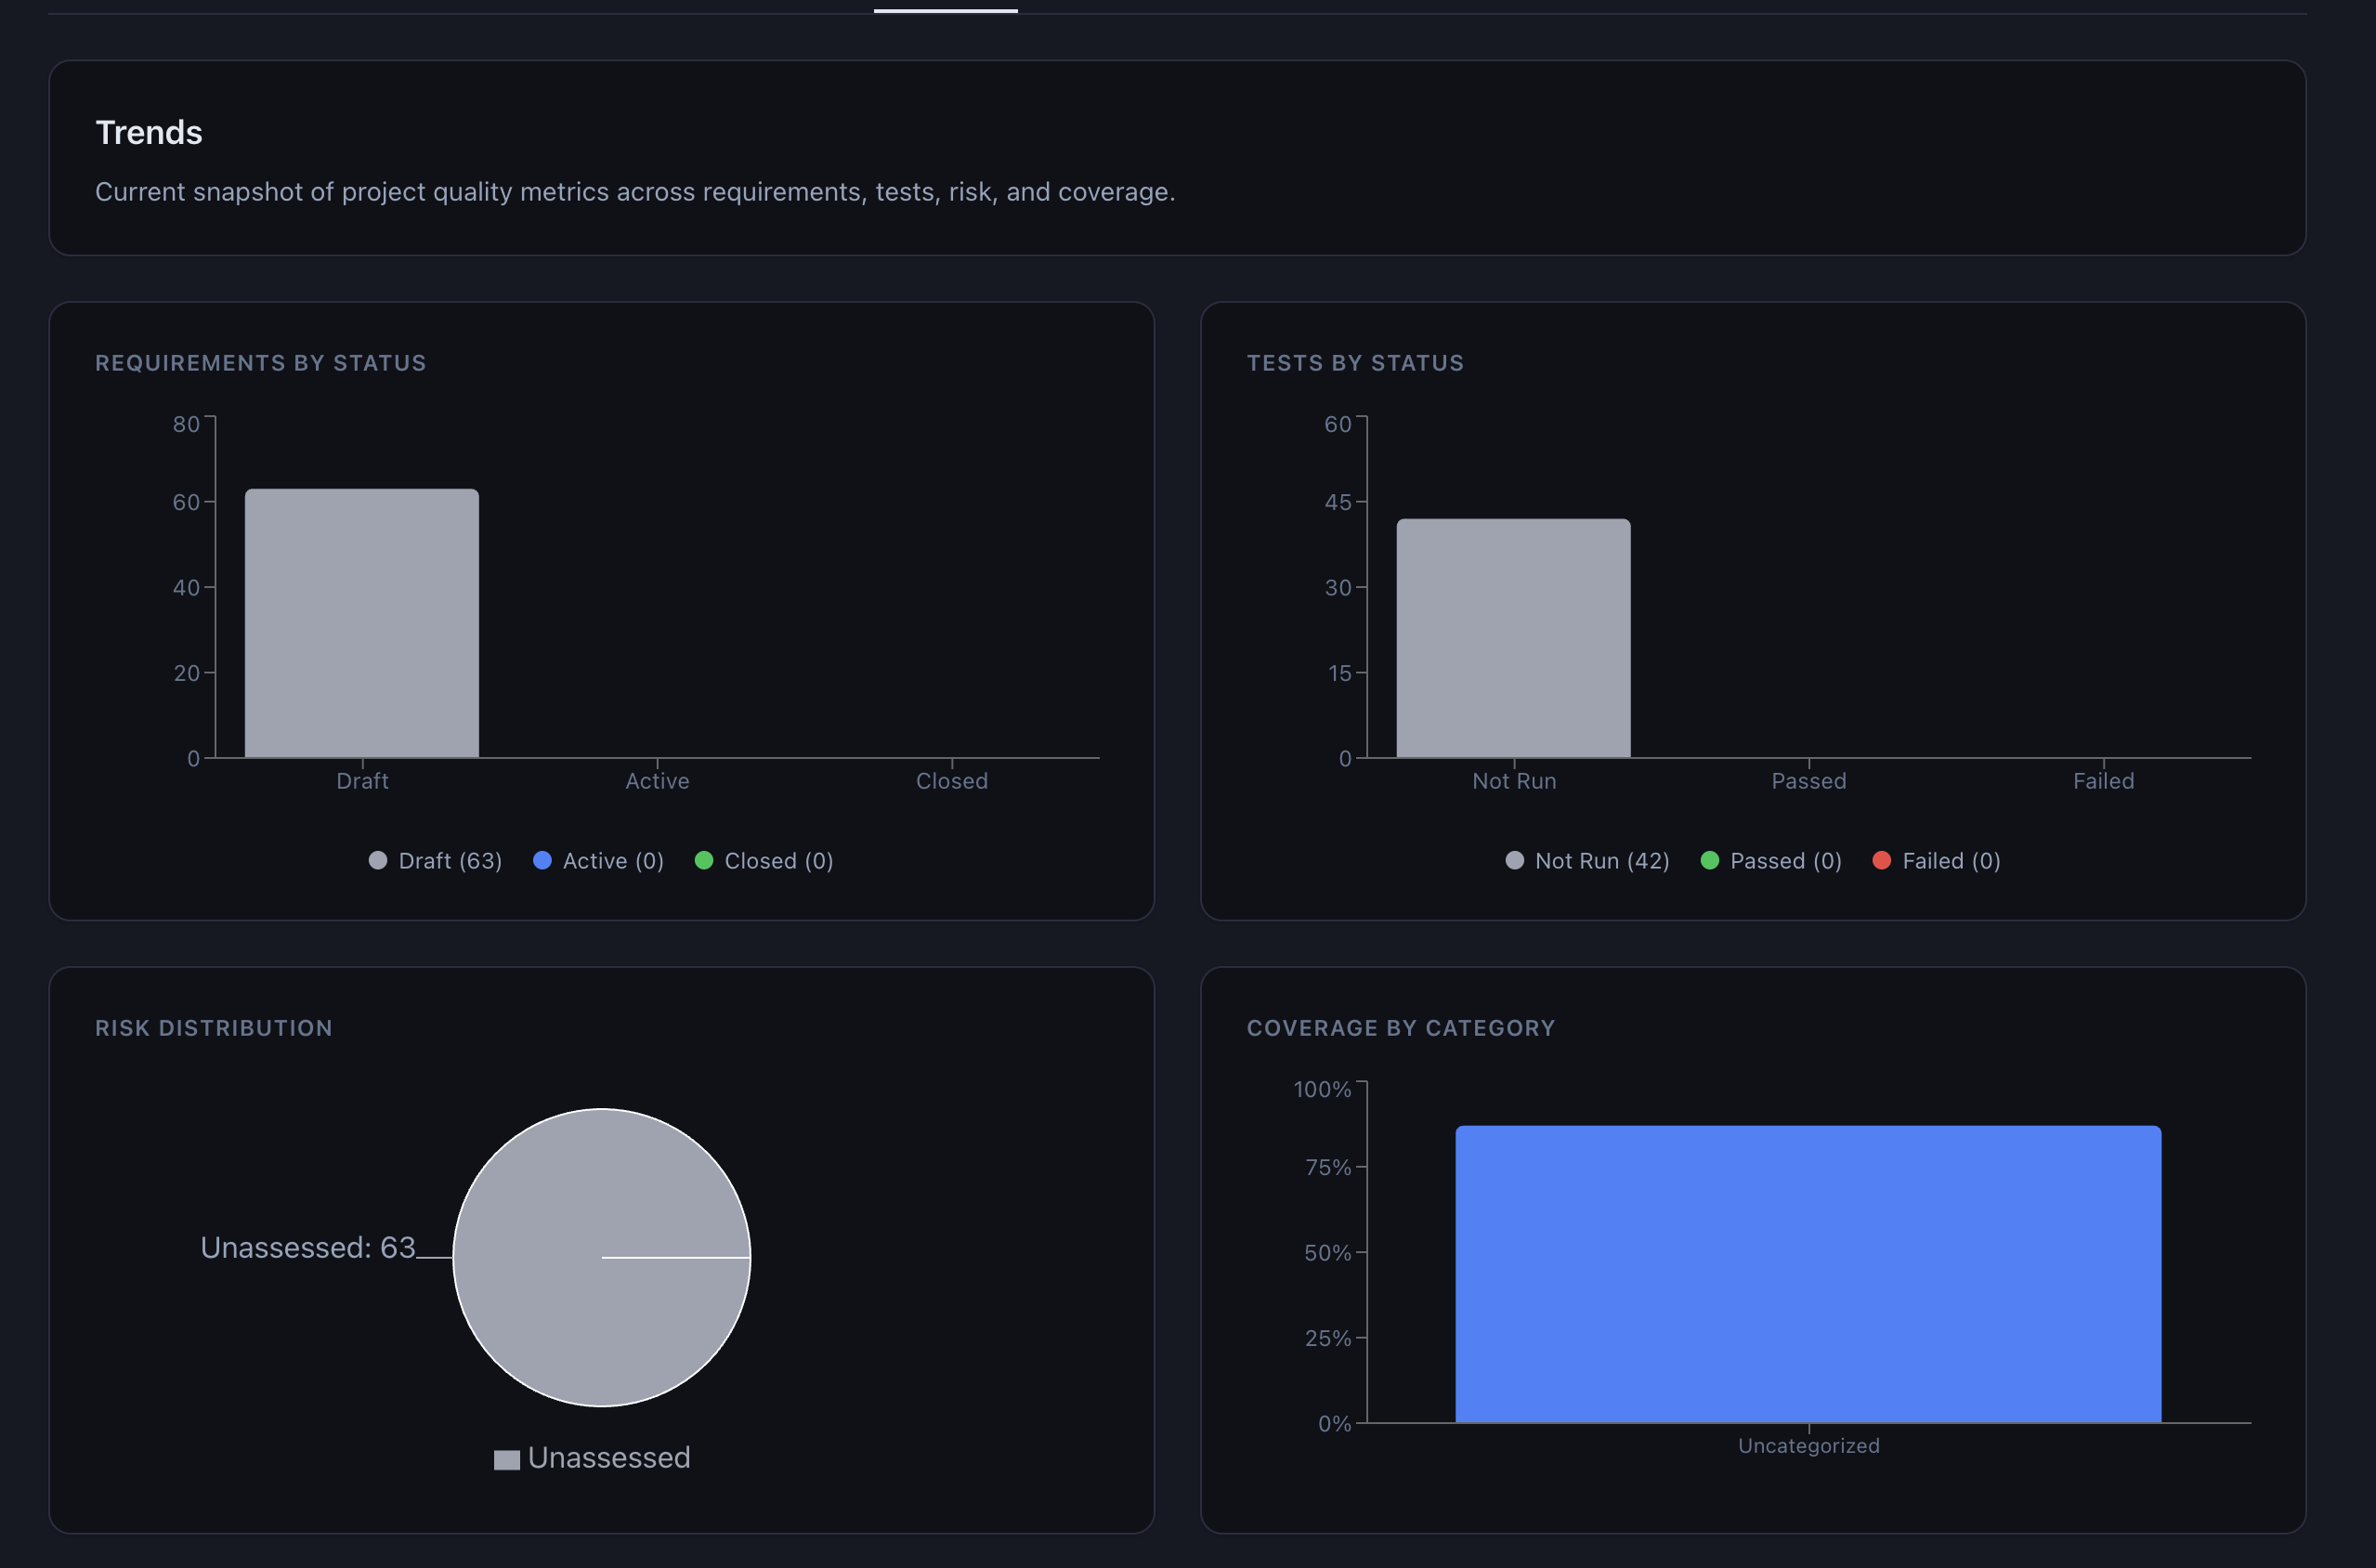
Task: Select the Draft bar in Requirements chart
Action: 362,623
